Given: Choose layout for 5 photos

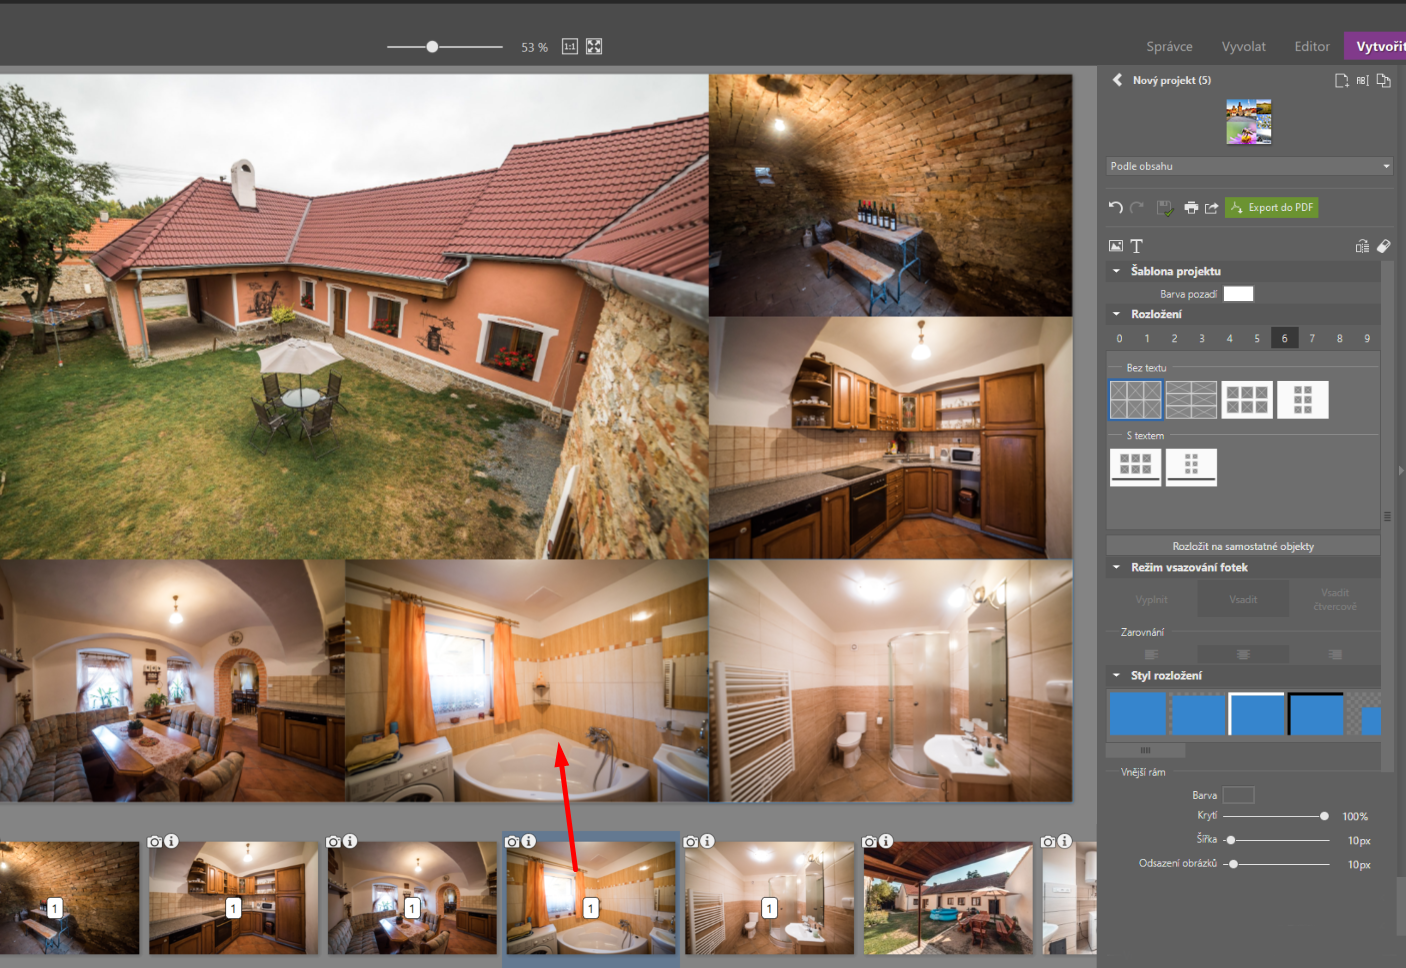Looking at the screenshot, I should (x=1257, y=338).
